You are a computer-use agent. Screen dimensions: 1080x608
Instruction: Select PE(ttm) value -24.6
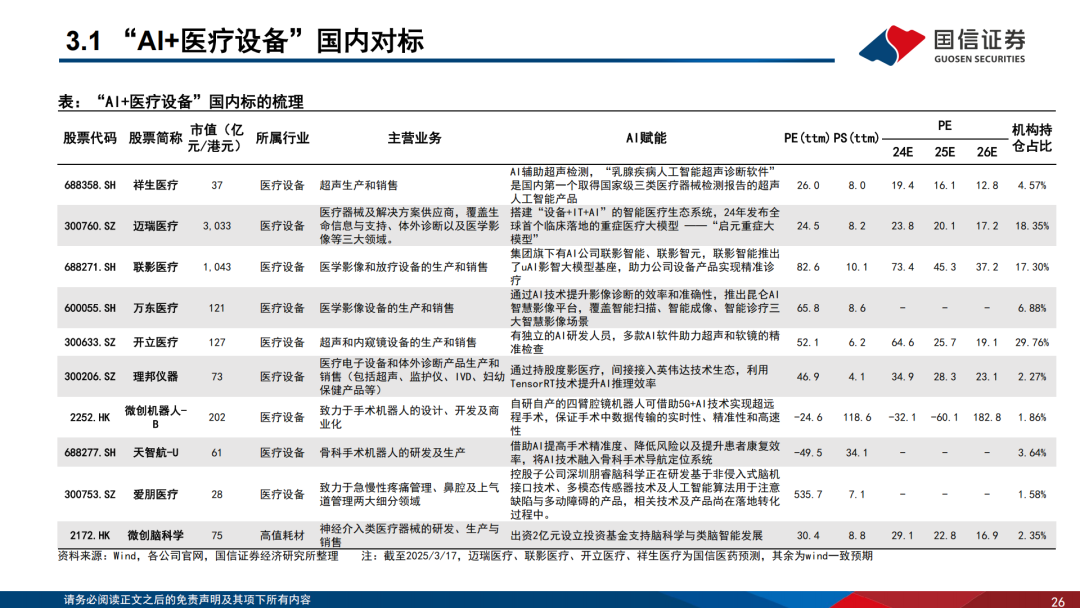click(808, 417)
